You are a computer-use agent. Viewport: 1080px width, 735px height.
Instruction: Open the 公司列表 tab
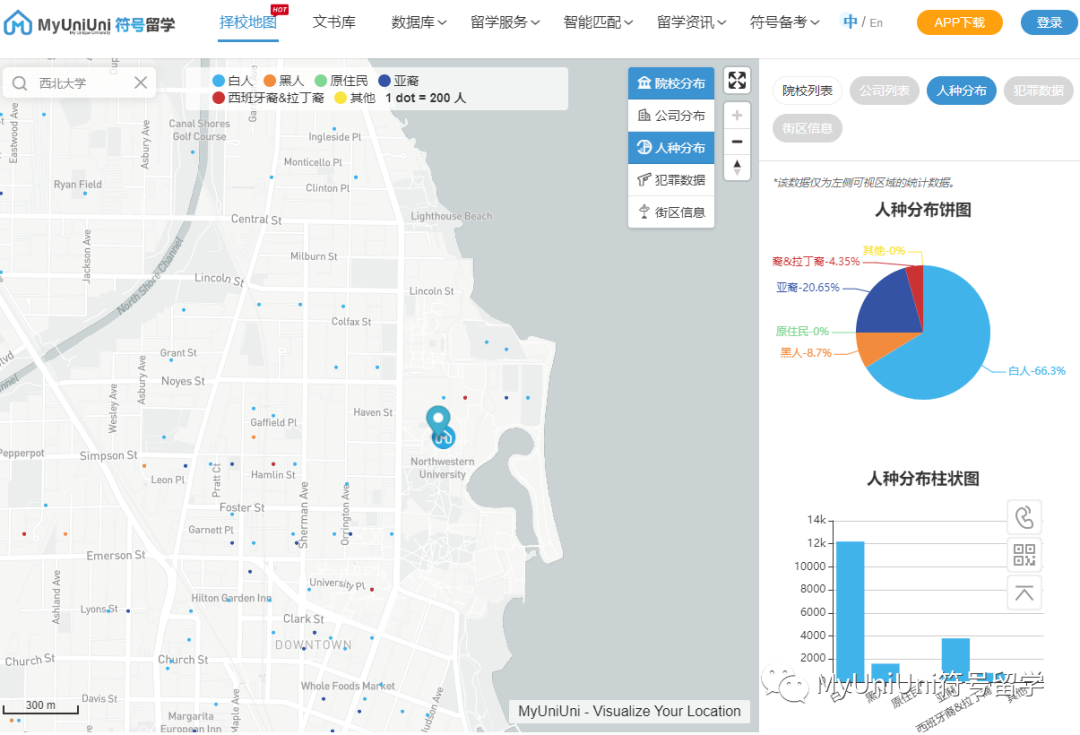coord(884,90)
